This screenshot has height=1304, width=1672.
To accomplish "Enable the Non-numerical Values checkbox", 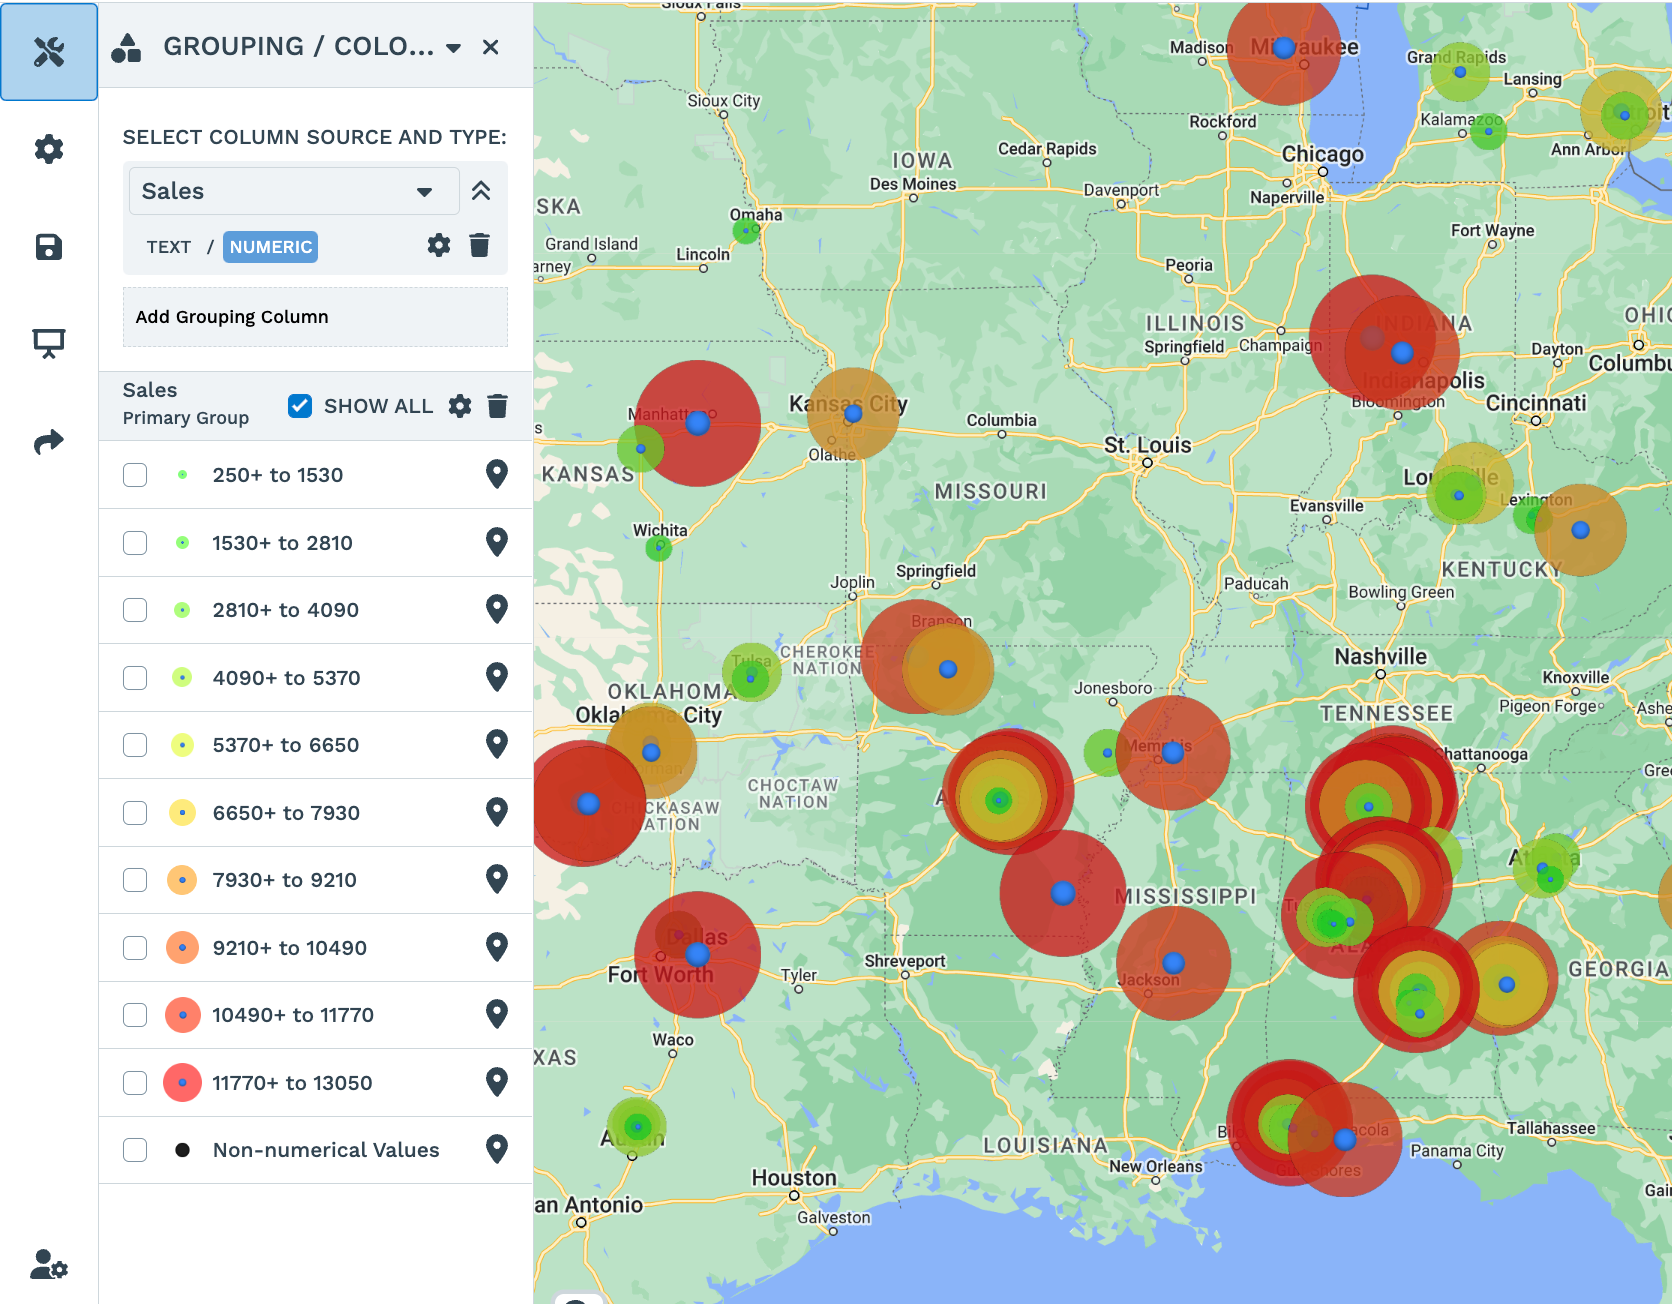I will point(135,1150).
